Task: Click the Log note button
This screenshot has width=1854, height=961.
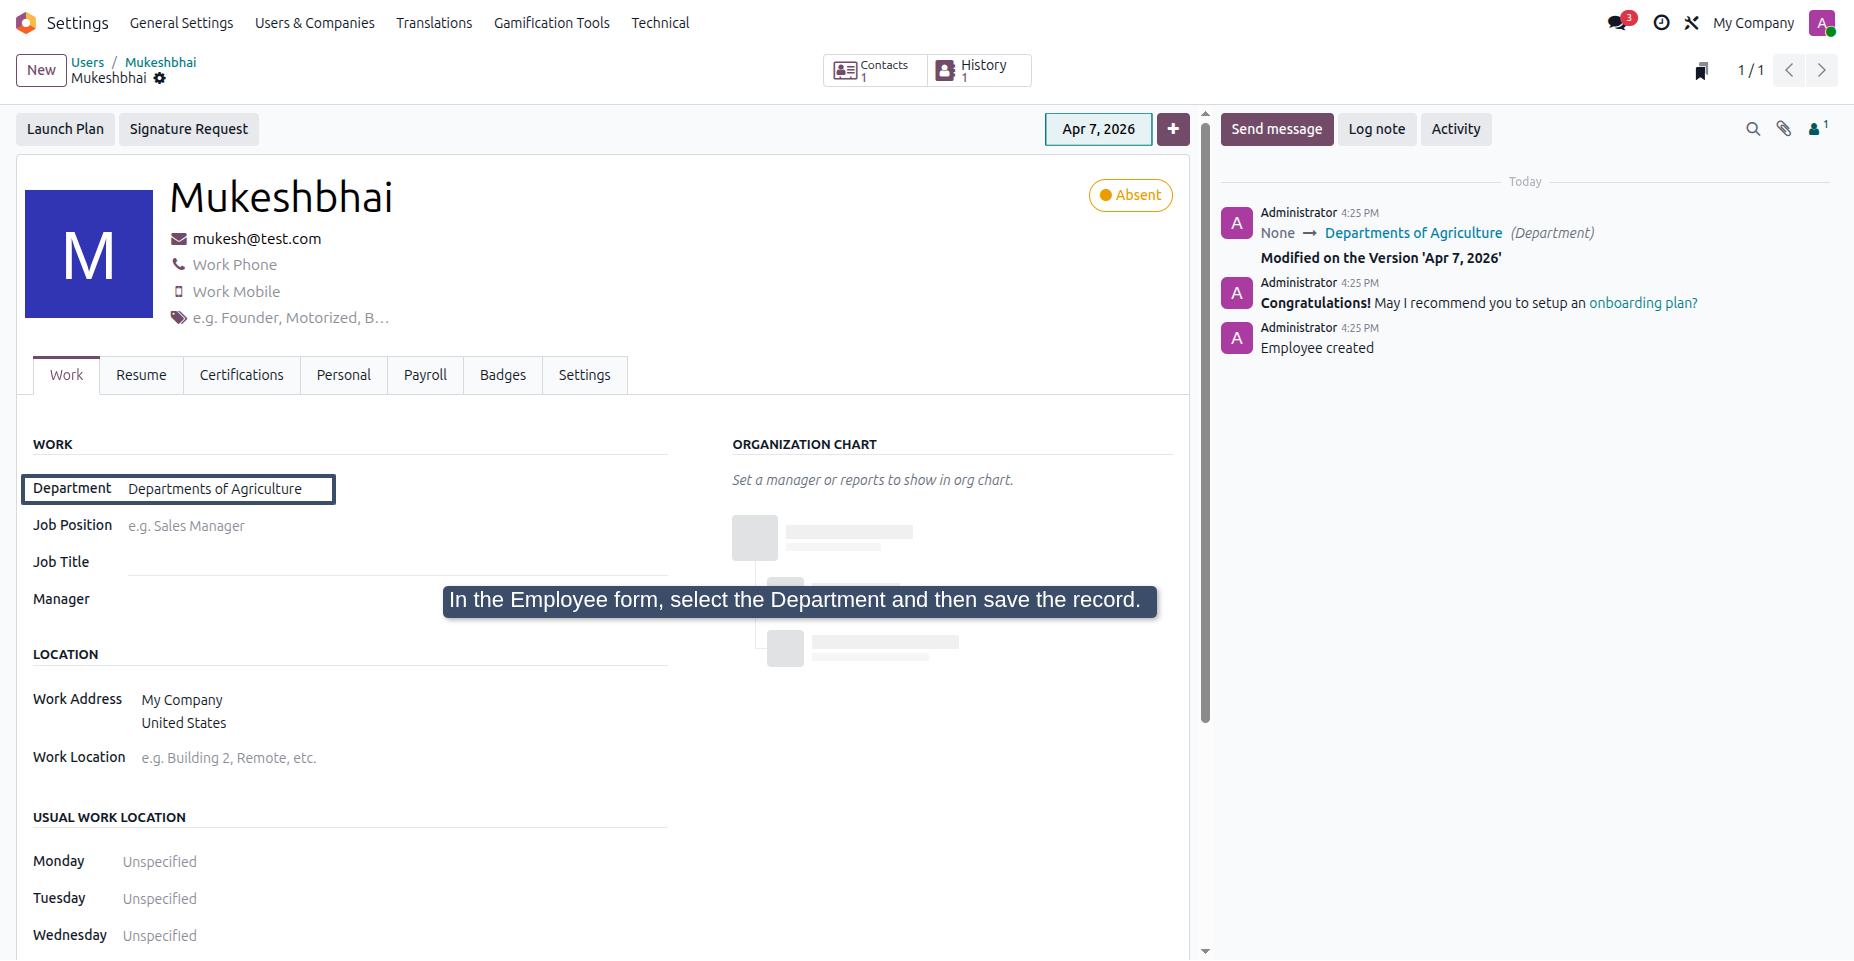Action: (x=1376, y=129)
